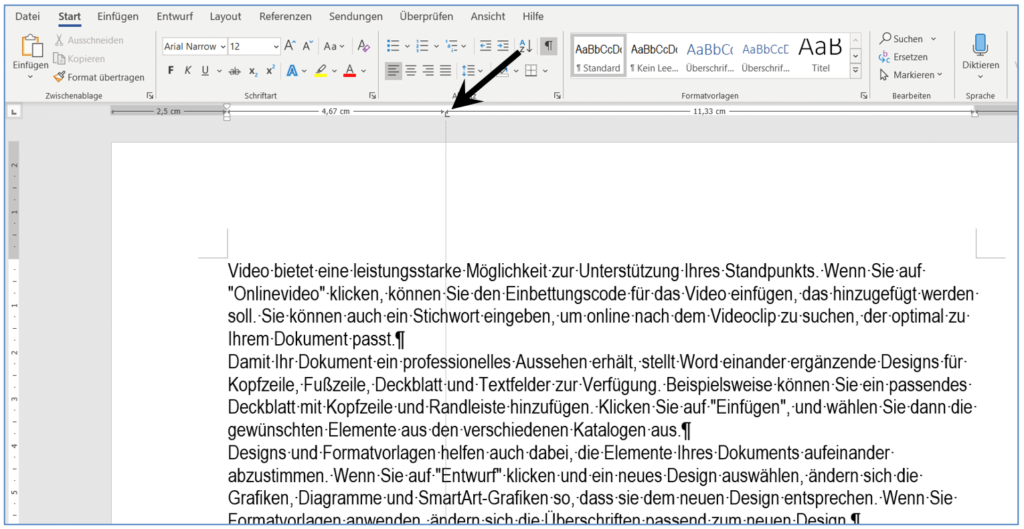Toggle italic K formatting
The height and width of the screenshot is (529, 1024).
[x=187, y=71]
